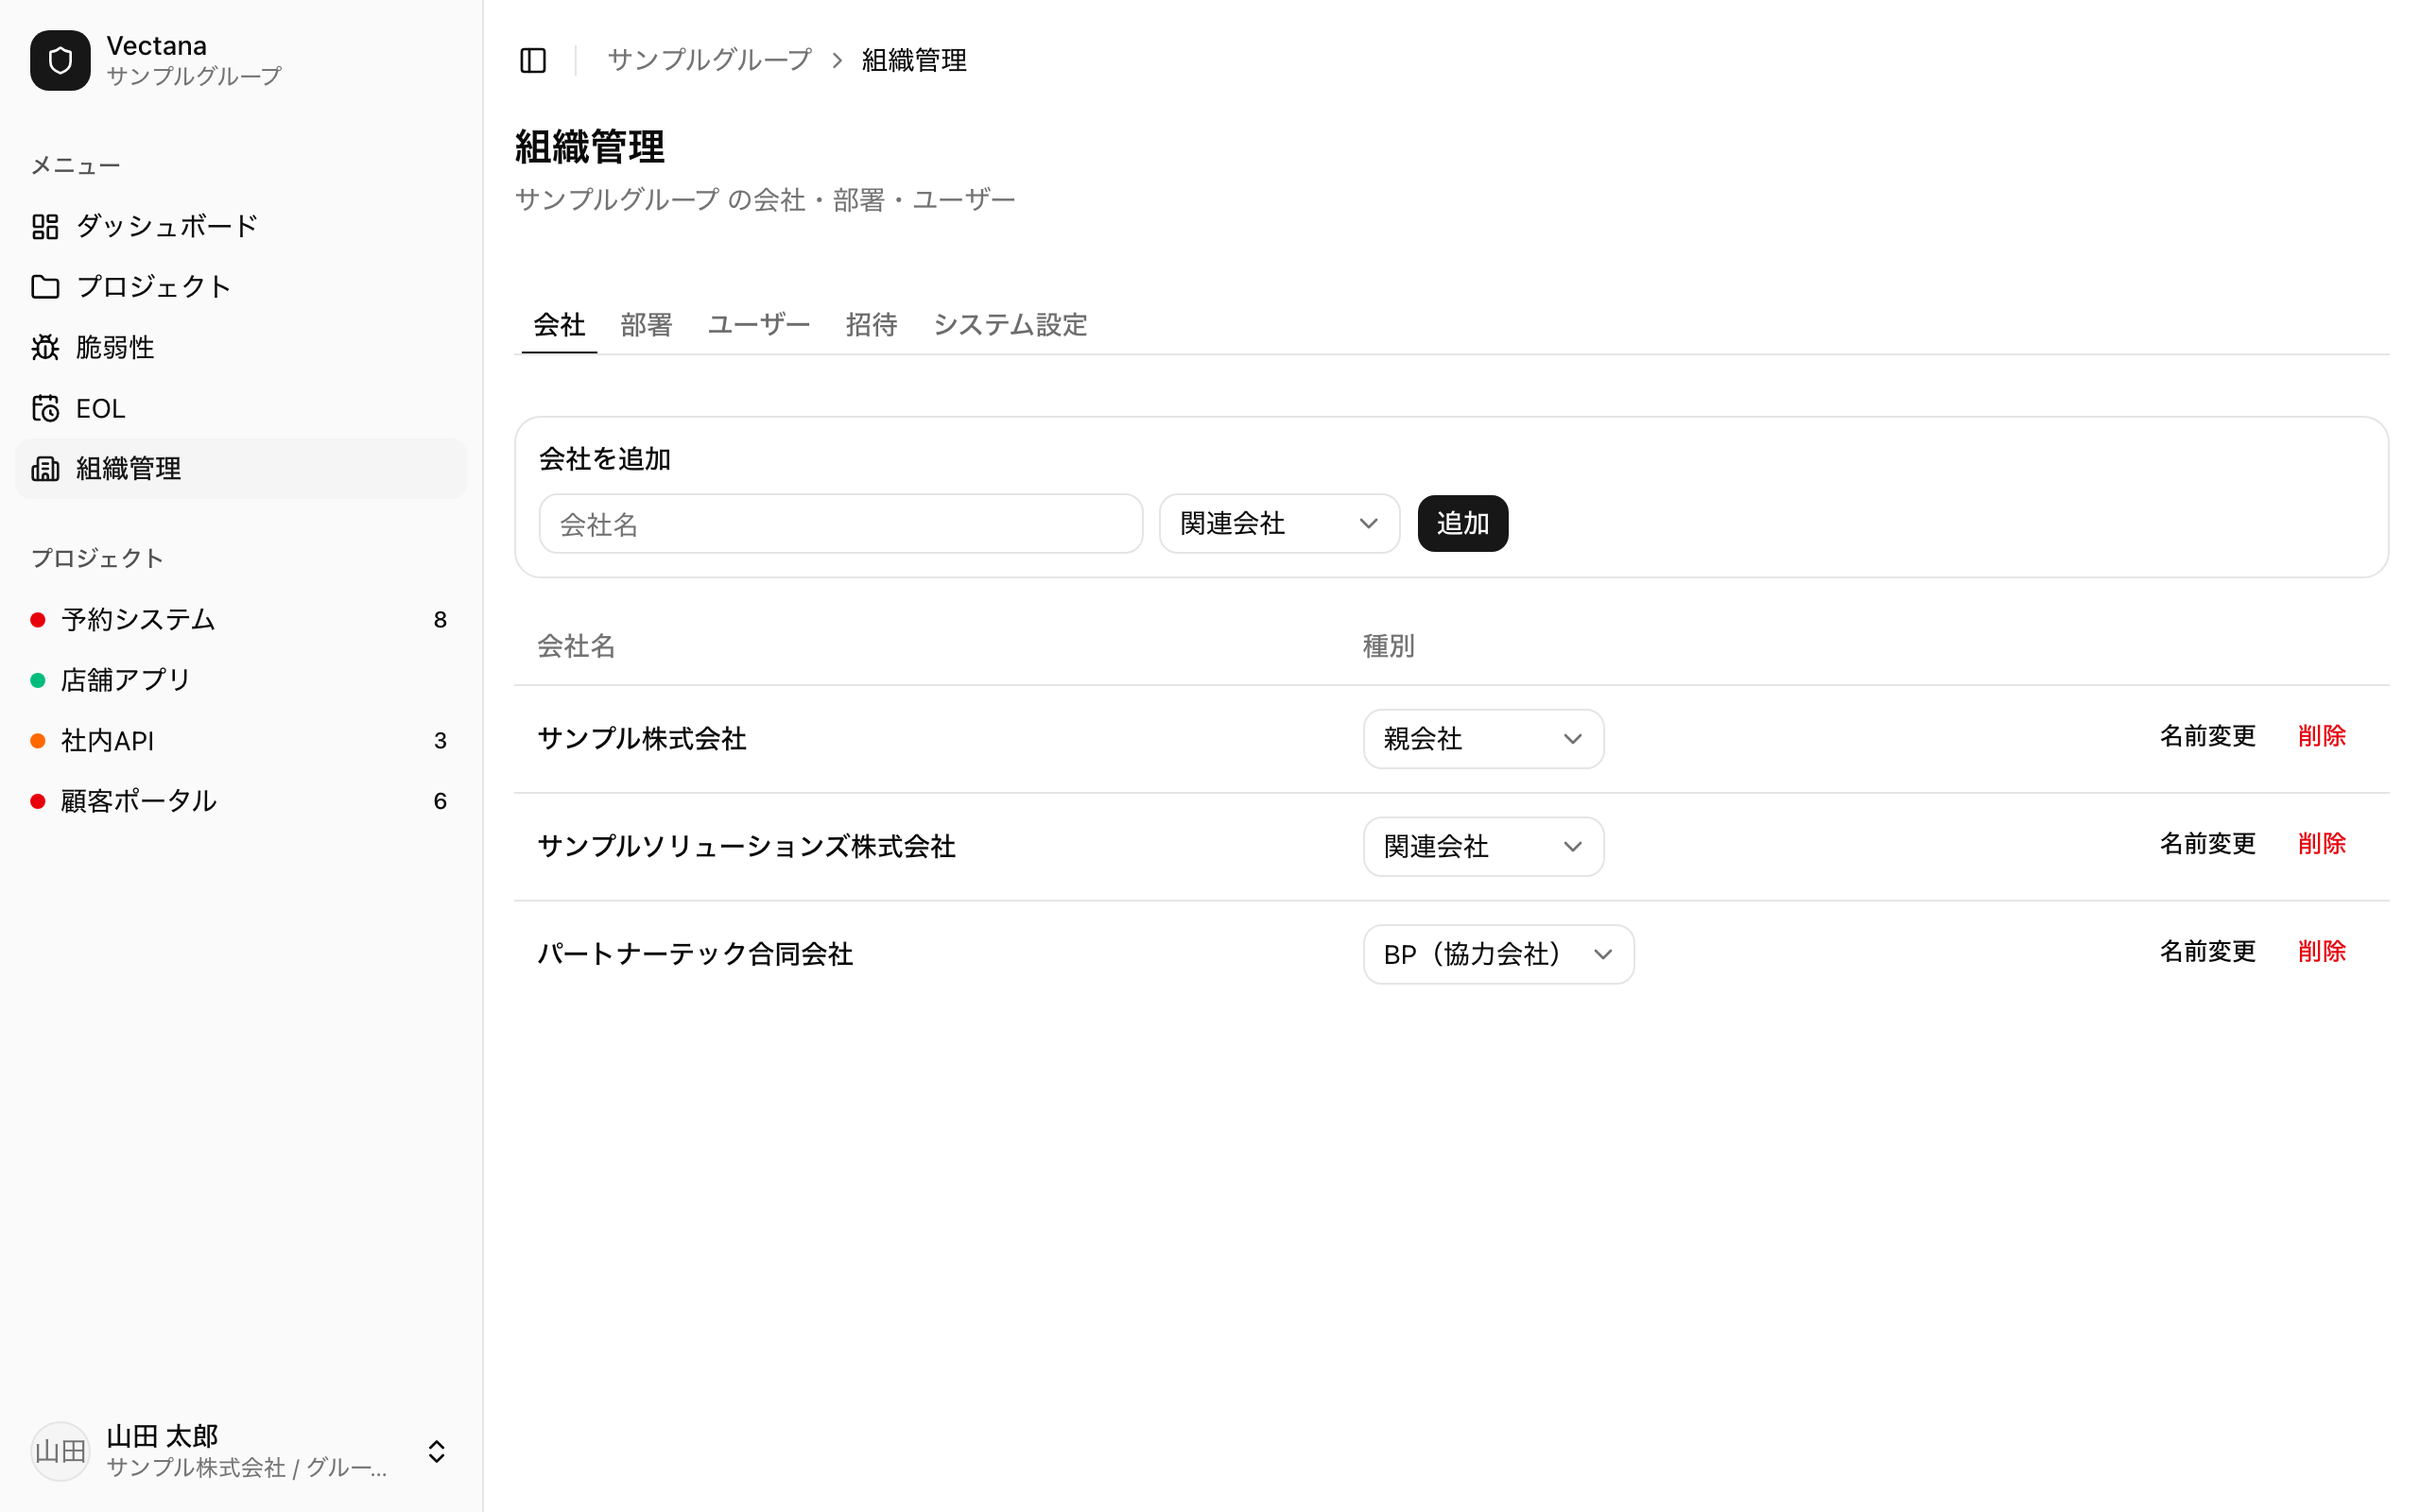Switch to the 招待 tab
The height and width of the screenshot is (1512, 2420).
(x=871, y=325)
